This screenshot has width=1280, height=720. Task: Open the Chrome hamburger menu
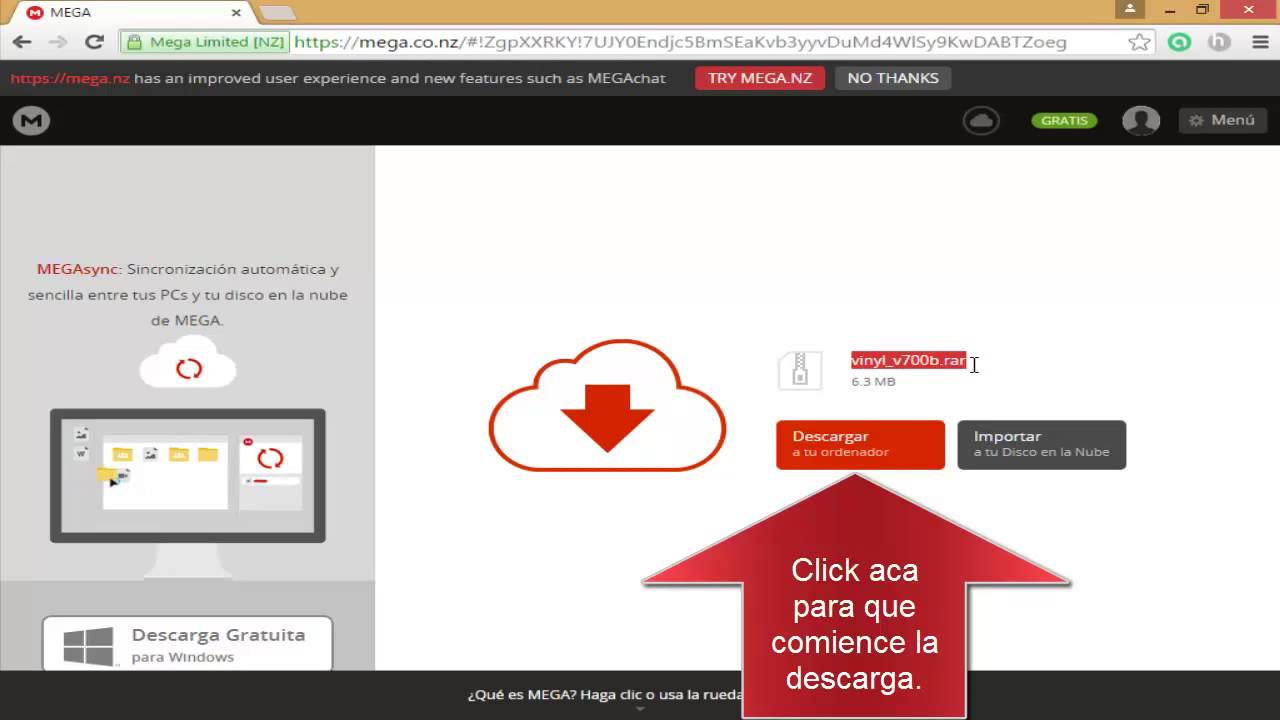[x=1260, y=42]
